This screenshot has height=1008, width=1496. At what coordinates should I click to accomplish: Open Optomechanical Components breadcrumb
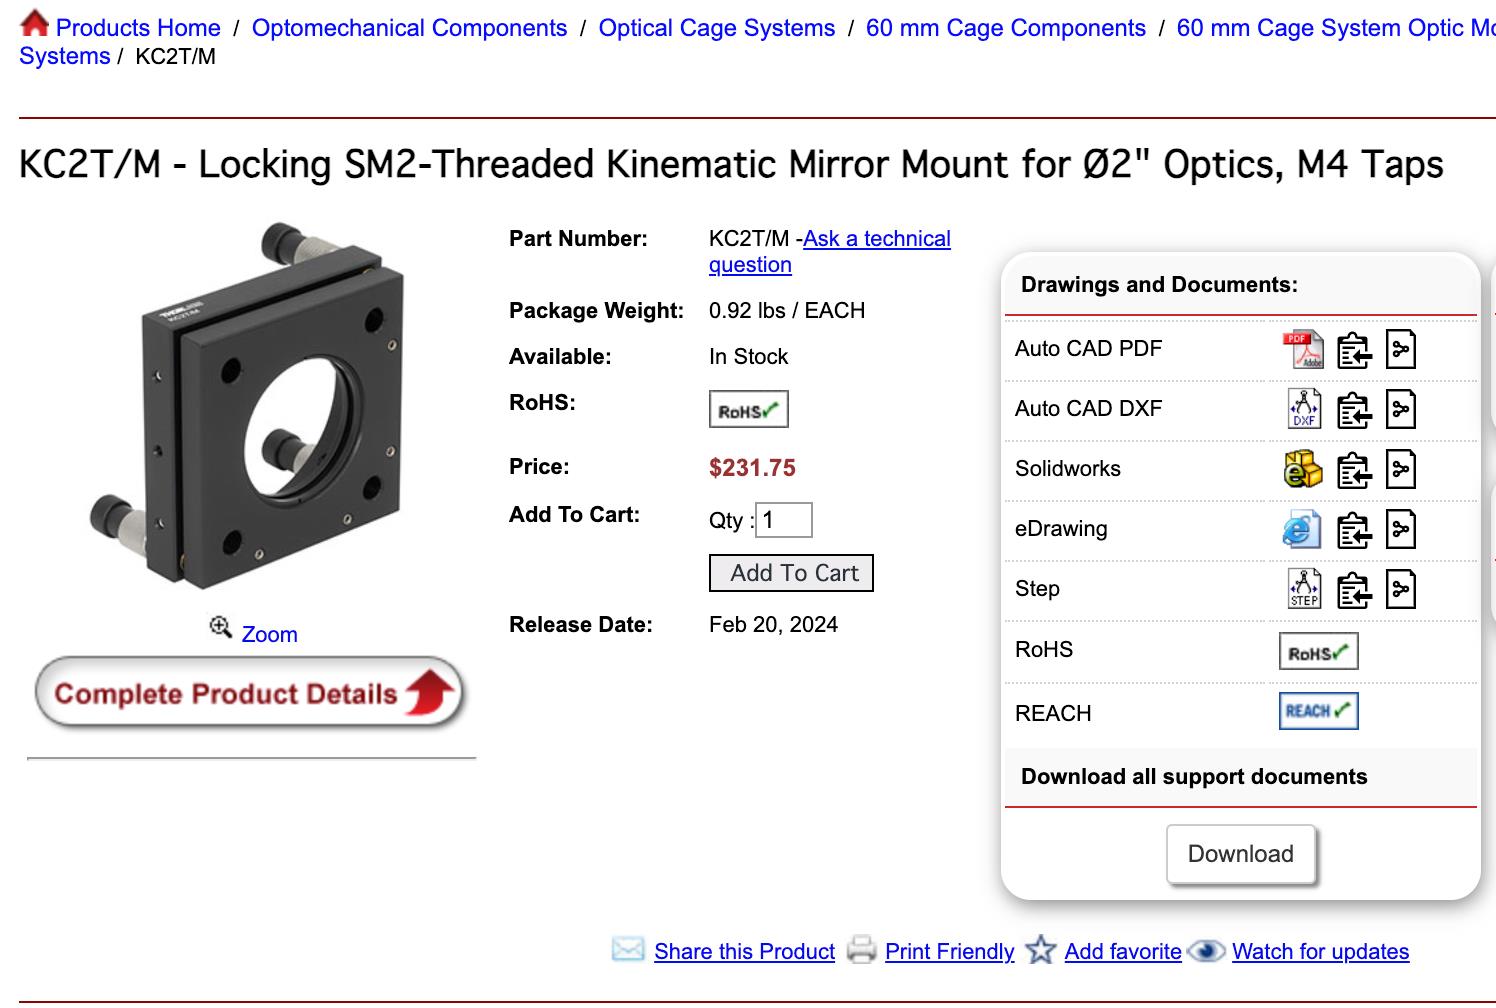coord(409,28)
